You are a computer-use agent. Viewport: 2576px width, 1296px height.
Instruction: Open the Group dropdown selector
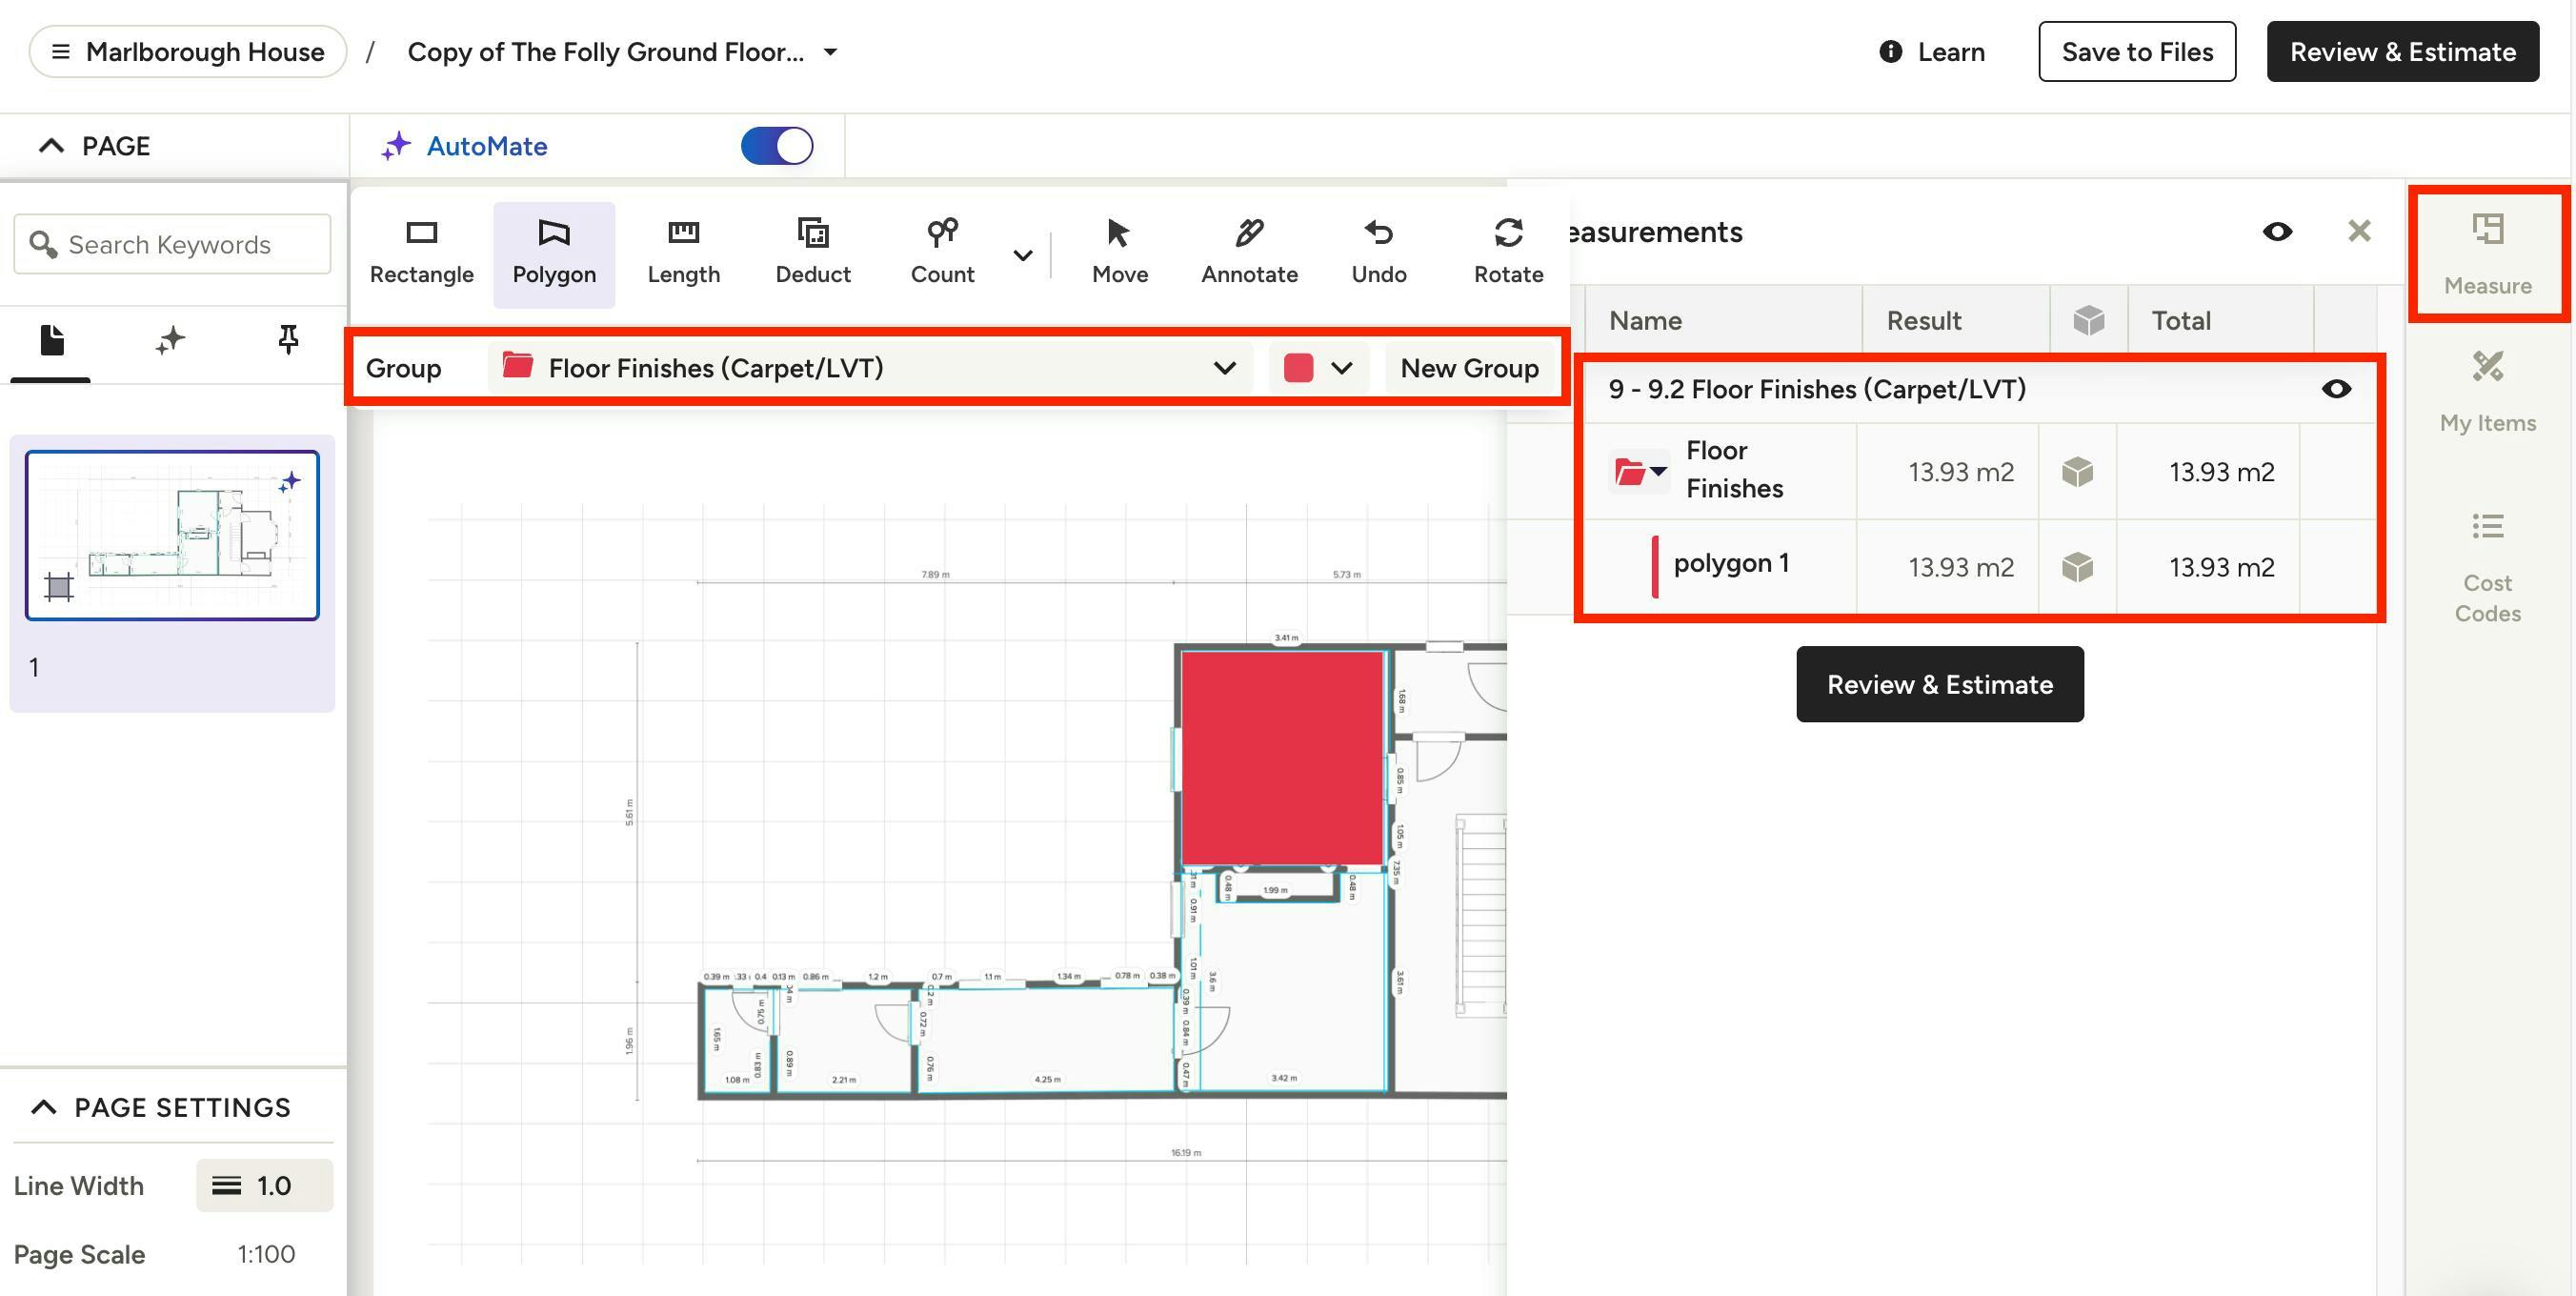pyautogui.click(x=870, y=368)
